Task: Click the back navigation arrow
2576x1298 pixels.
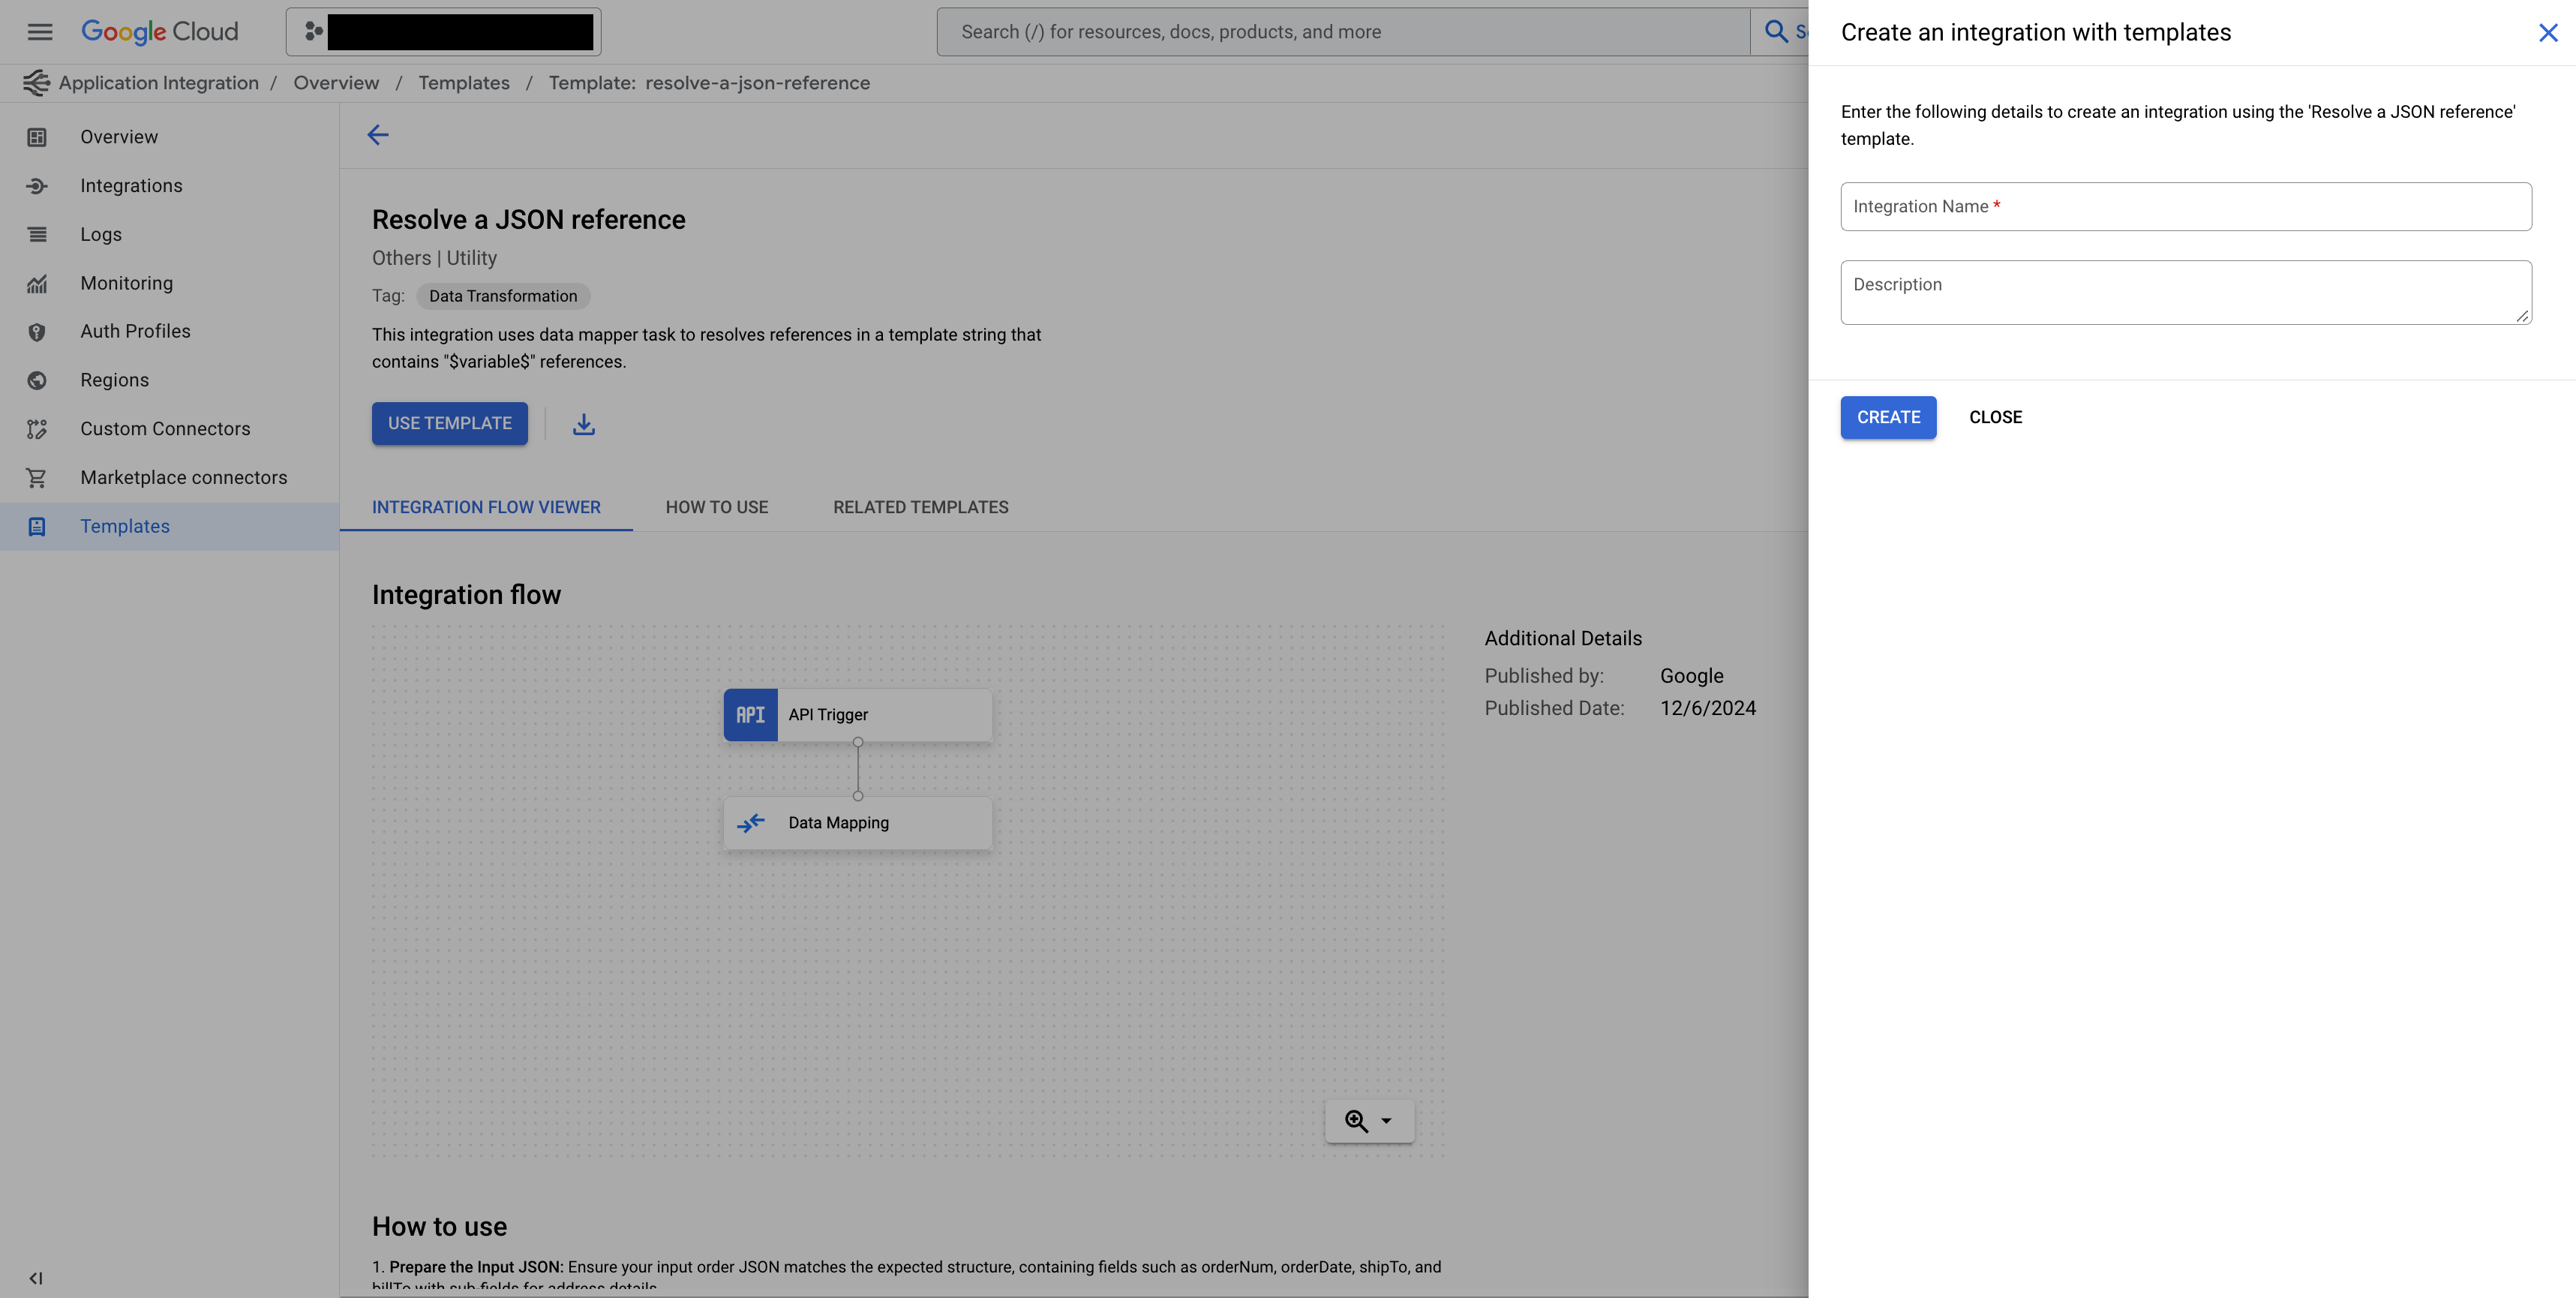Action: 377,136
